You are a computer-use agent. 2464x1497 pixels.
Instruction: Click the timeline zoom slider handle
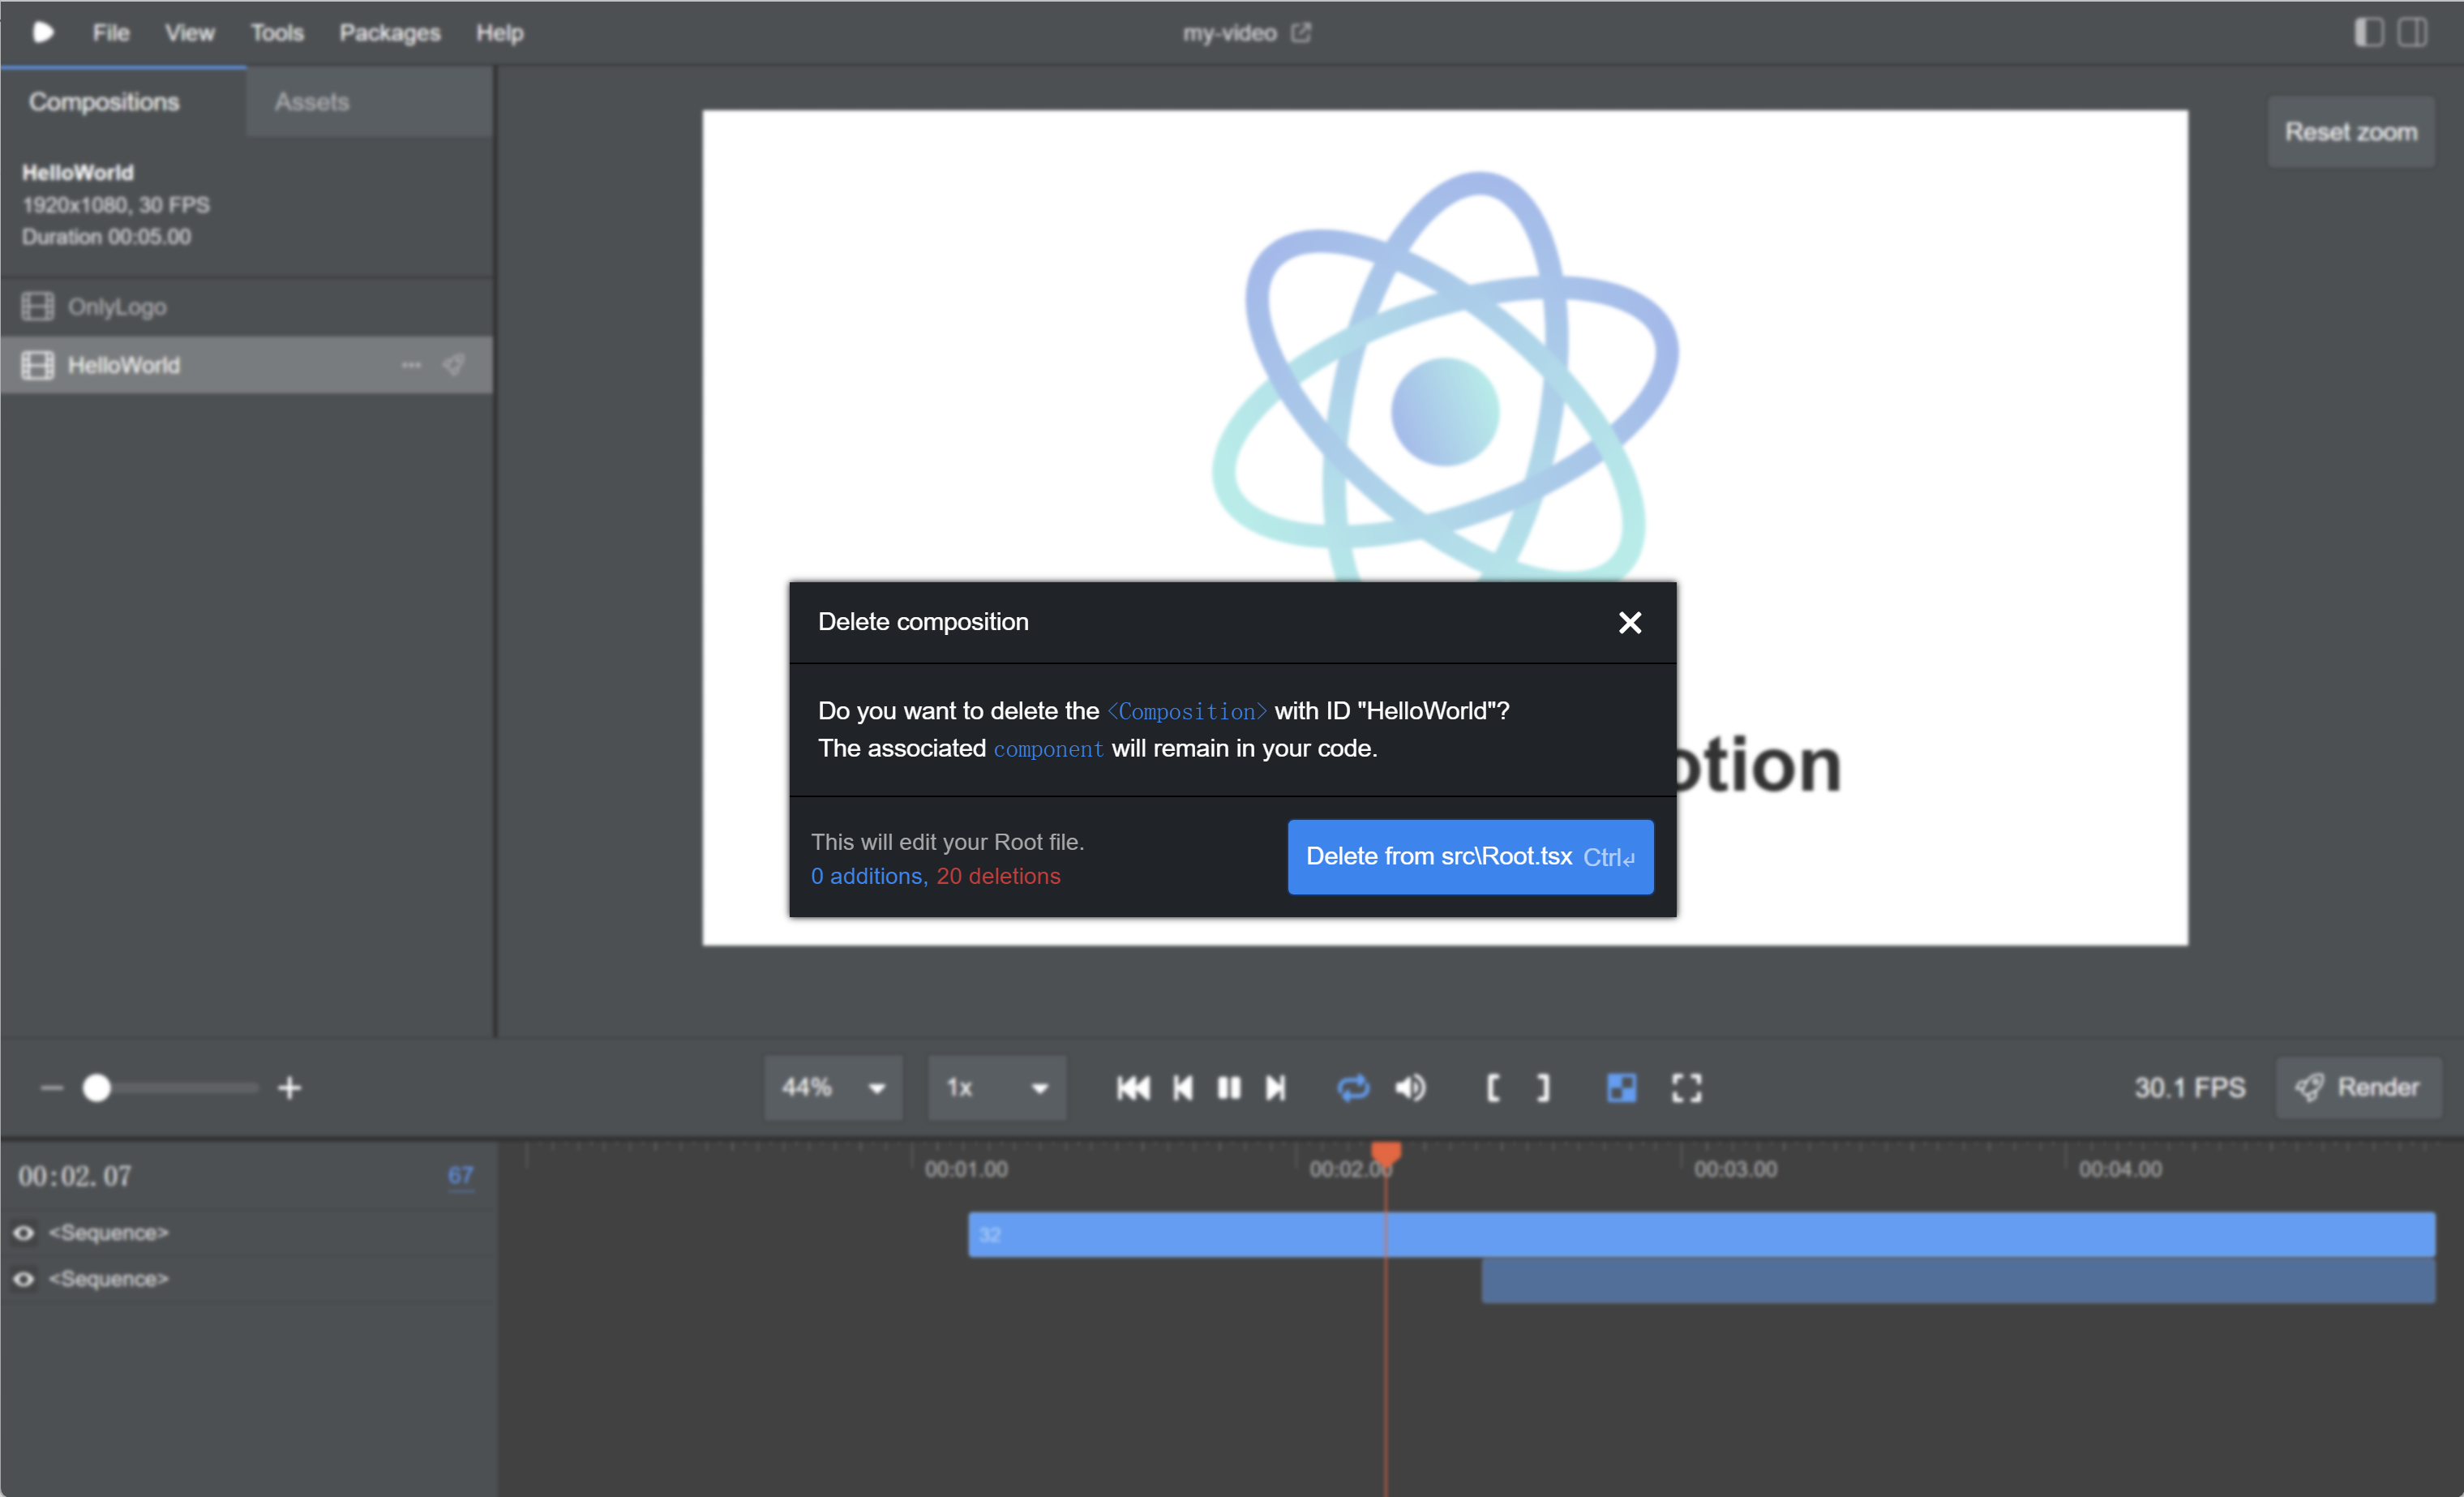pyautogui.click(x=96, y=1087)
